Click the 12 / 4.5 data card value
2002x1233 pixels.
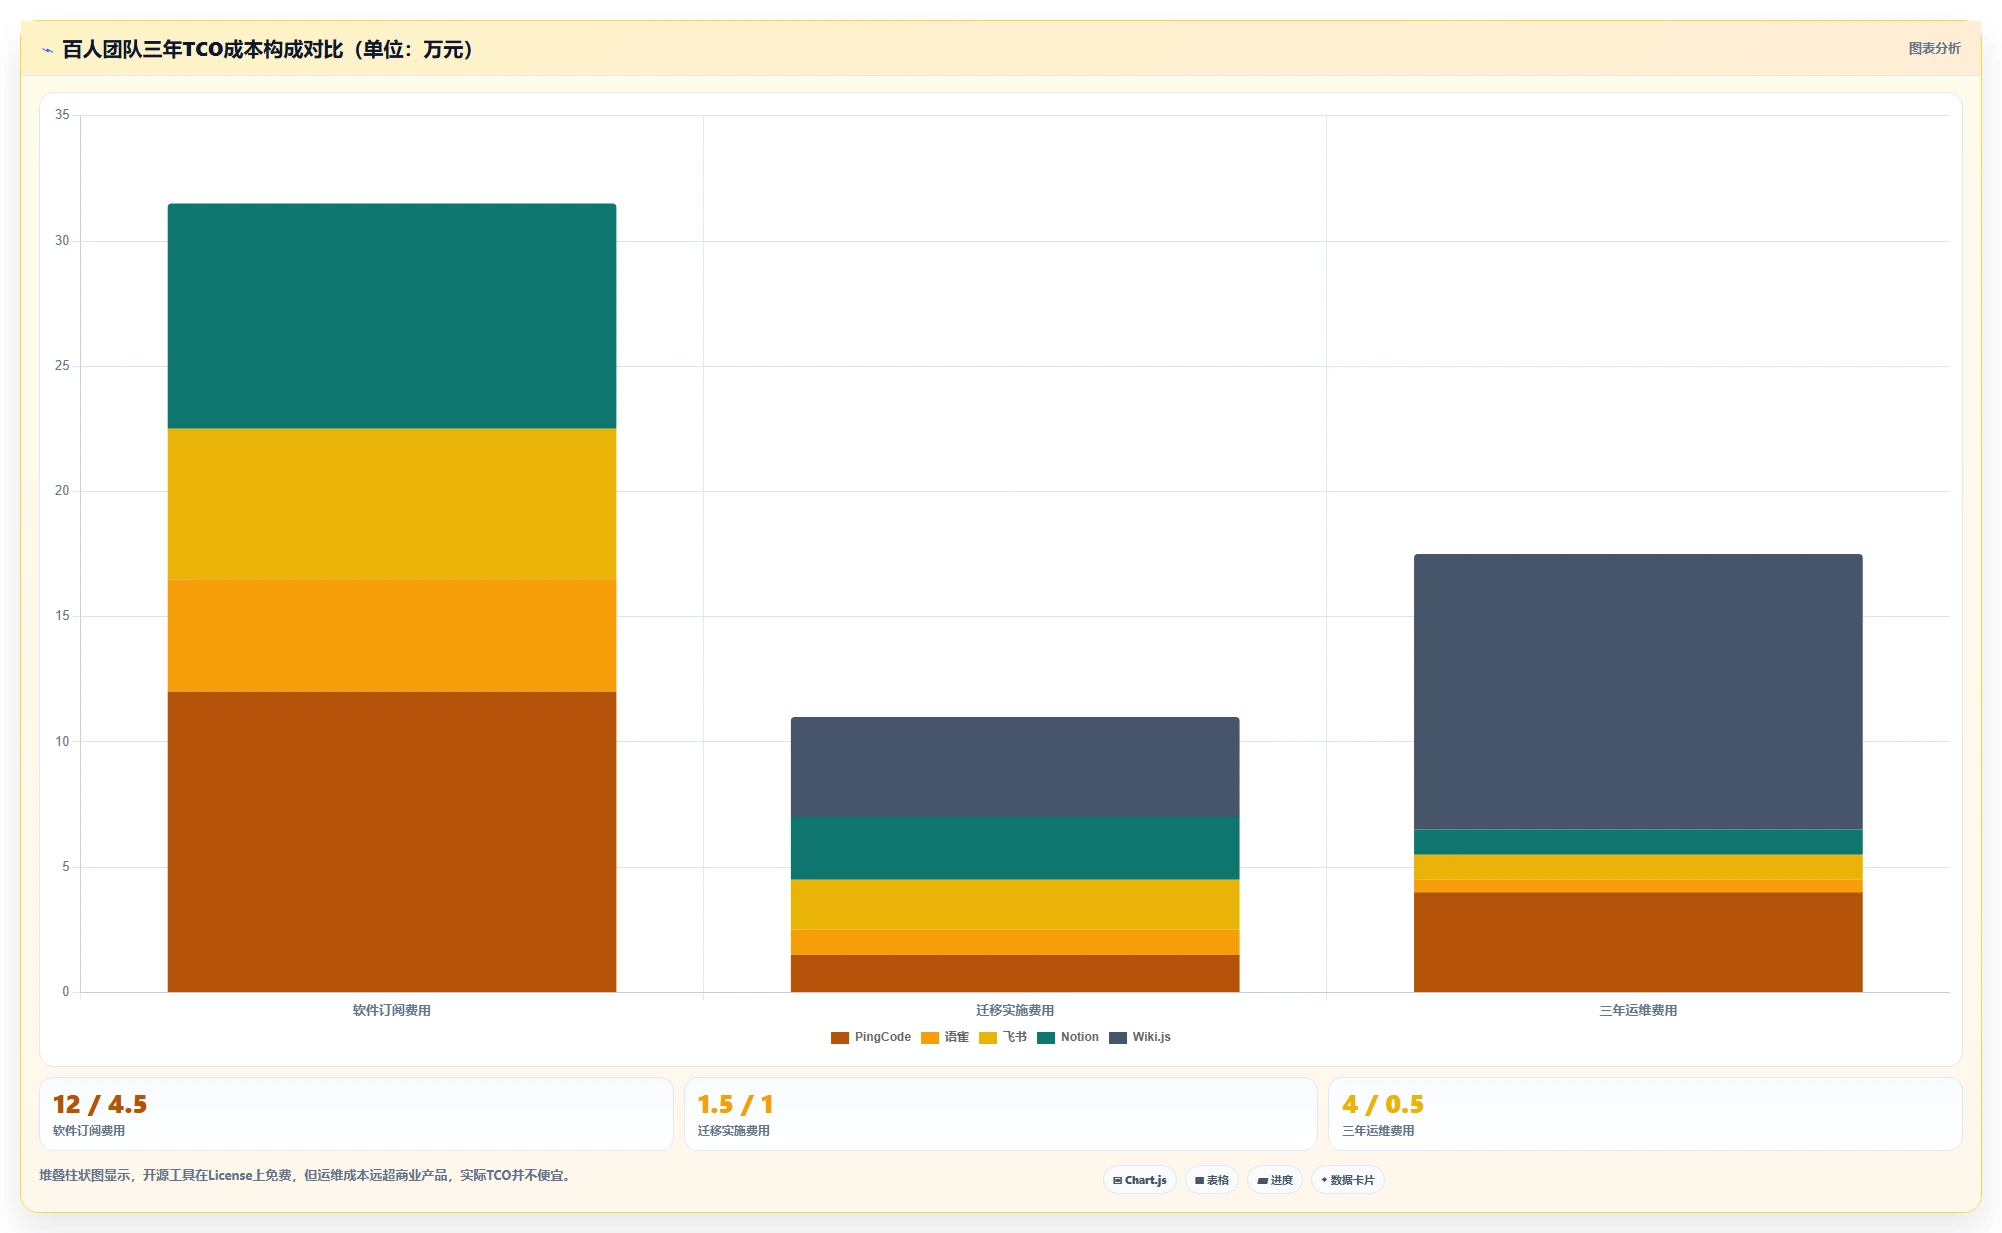tap(100, 1104)
